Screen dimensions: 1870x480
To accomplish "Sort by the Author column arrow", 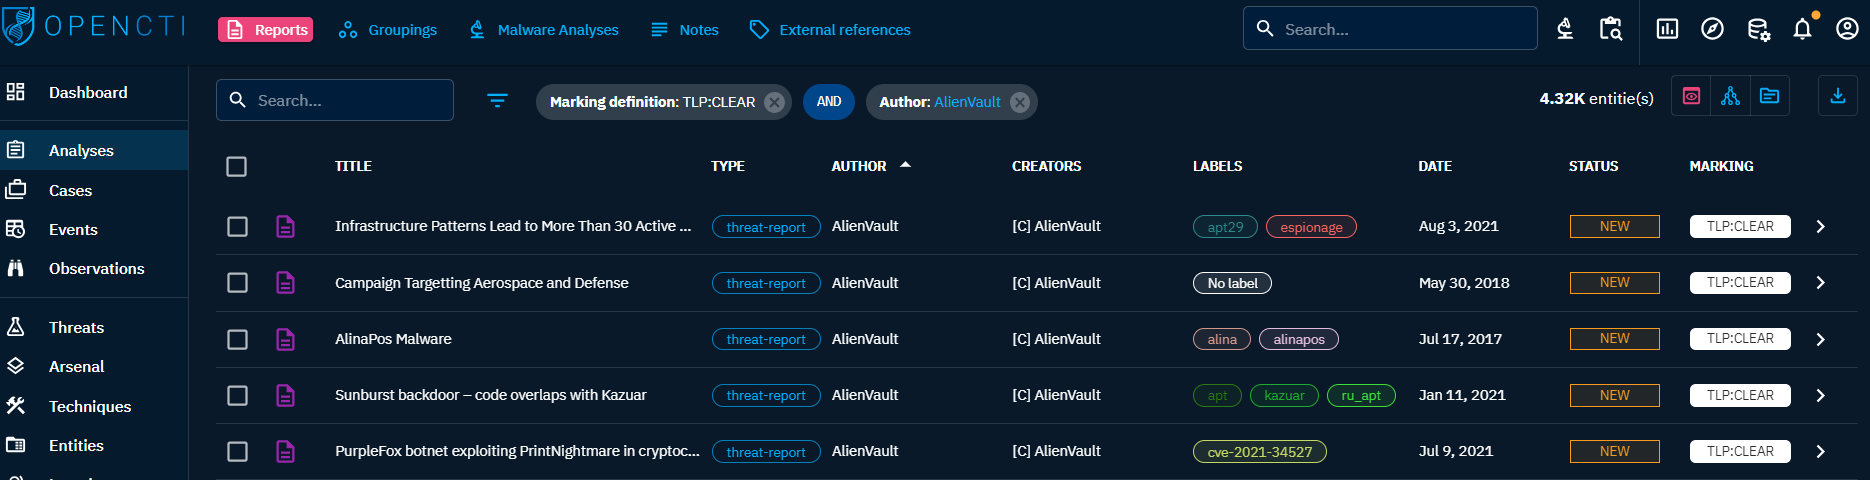I will pos(905,165).
